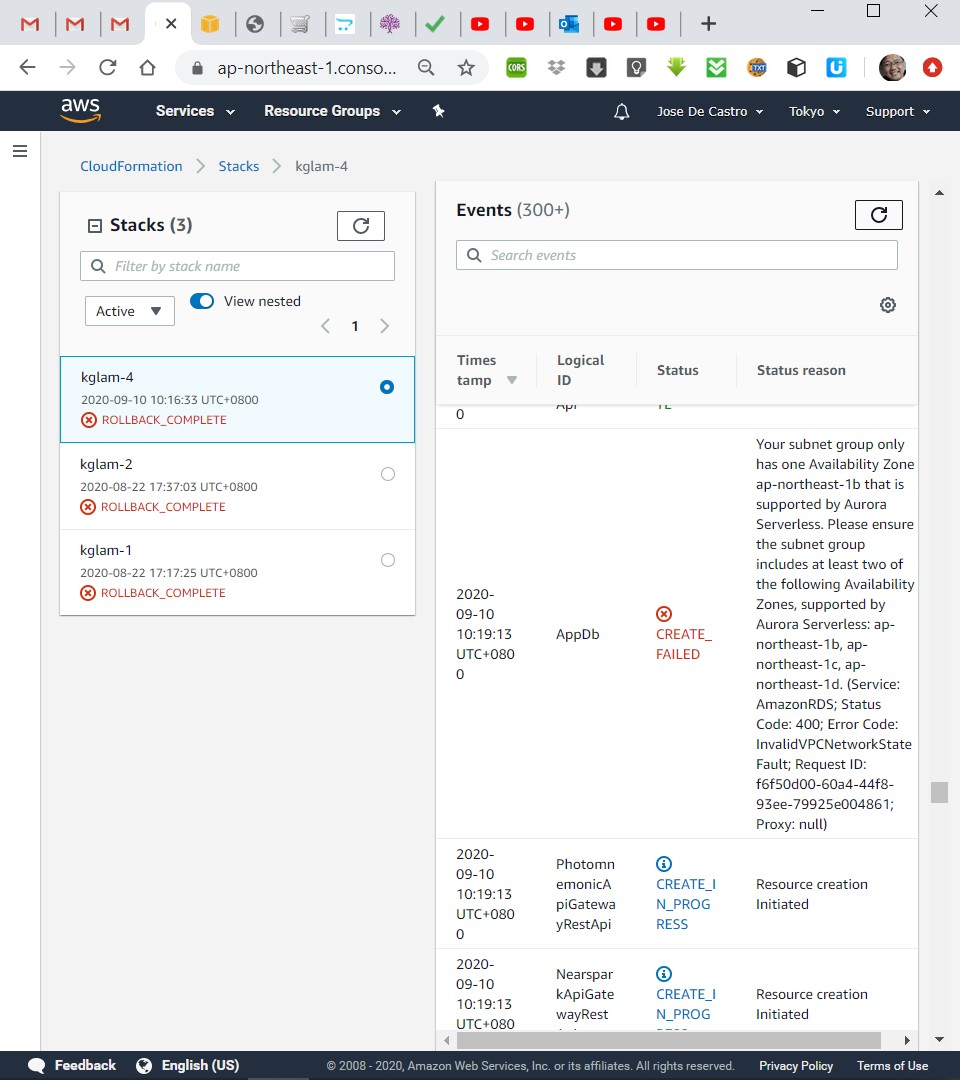Switch to the Outlook browser tab
The image size is (960, 1080).
(569, 25)
